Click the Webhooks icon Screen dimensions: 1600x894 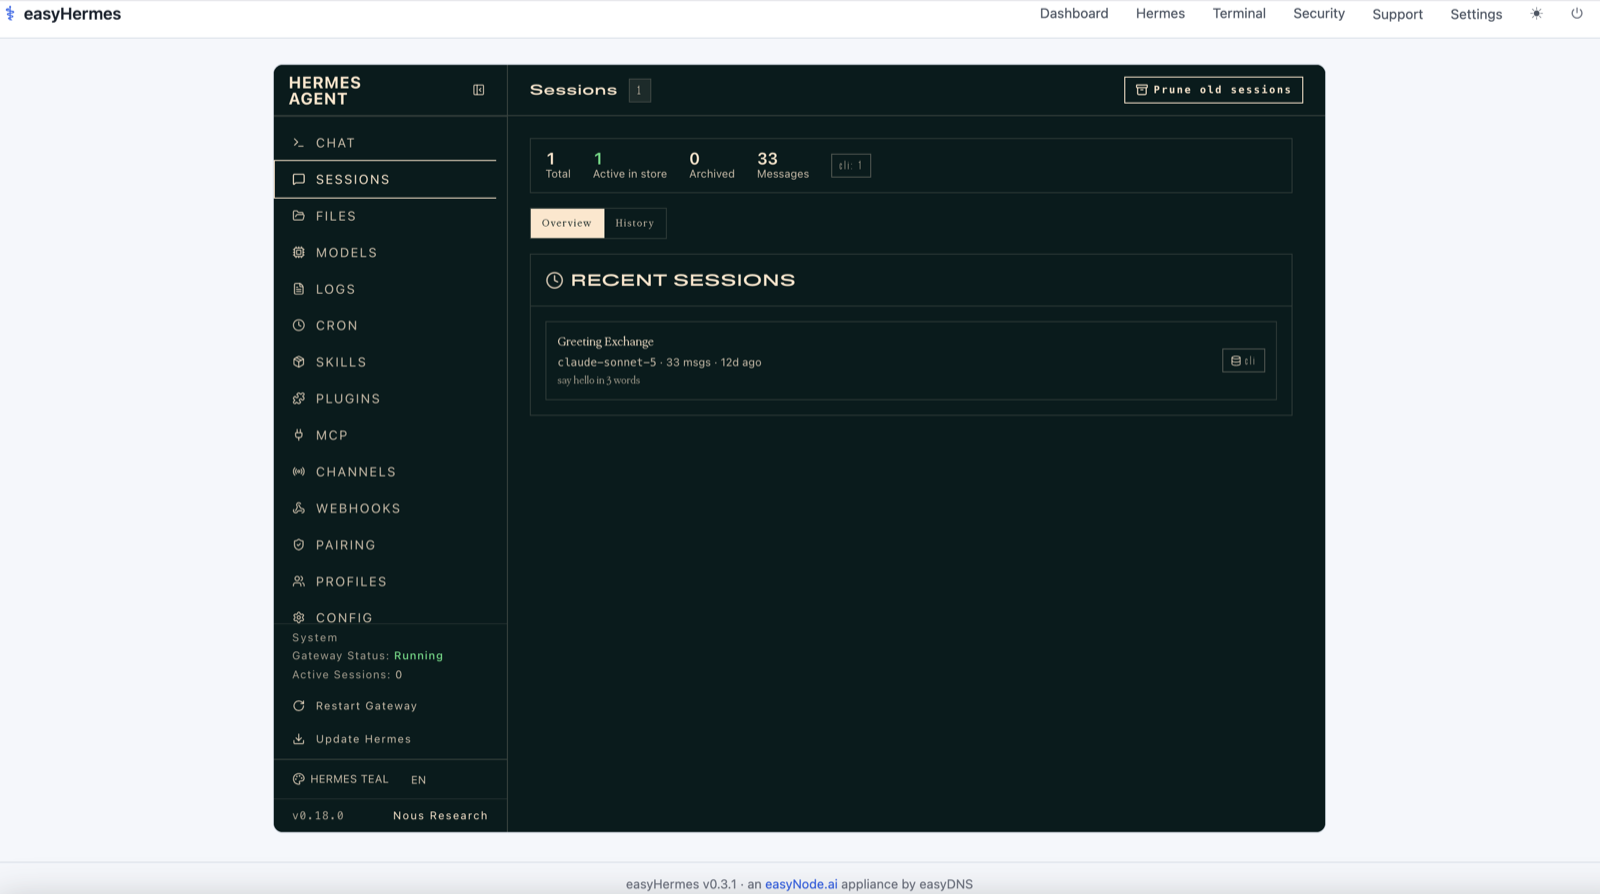click(x=298, y=508)
